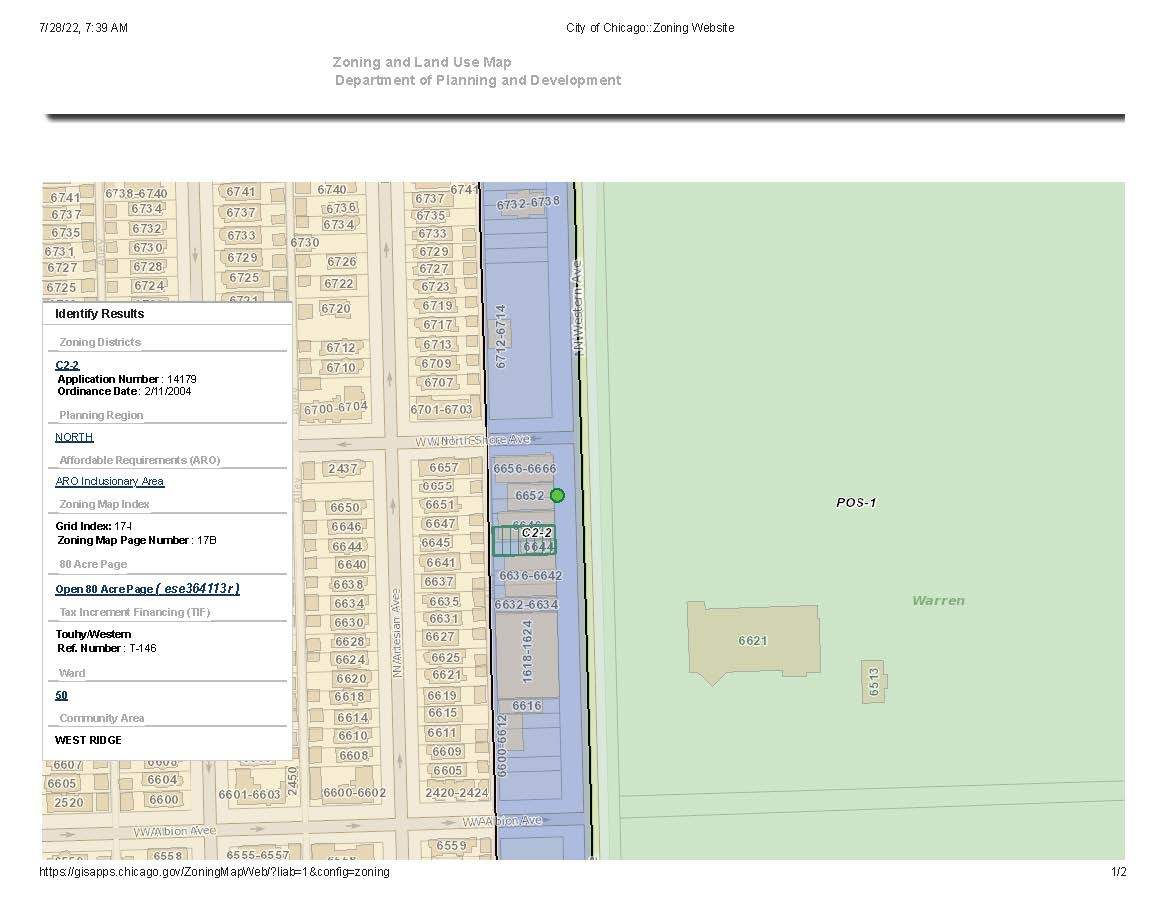Click the 2420-2424 address label
The height and width of the screenshot is (901, 1166).
tap(457, 792)
